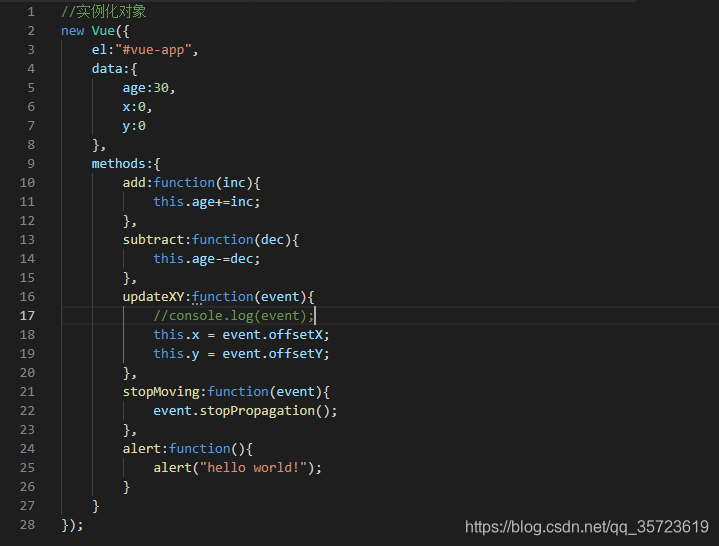This screenshot has width=719, height=546.
Task: Click 'this.x' on line 18
Action: (x=176, y=335)
